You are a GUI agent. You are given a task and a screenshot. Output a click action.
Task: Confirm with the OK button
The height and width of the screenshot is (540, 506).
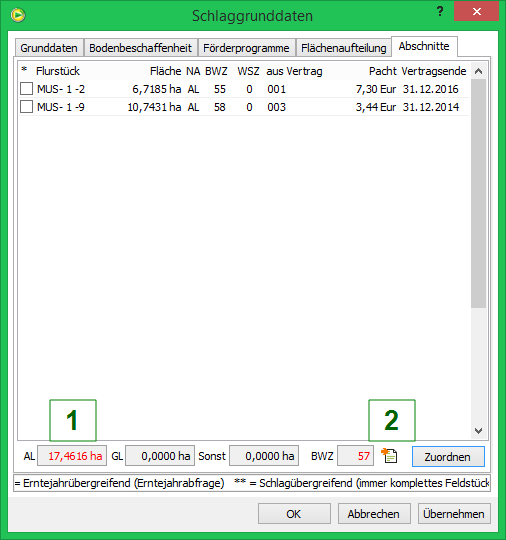(294, 514)
